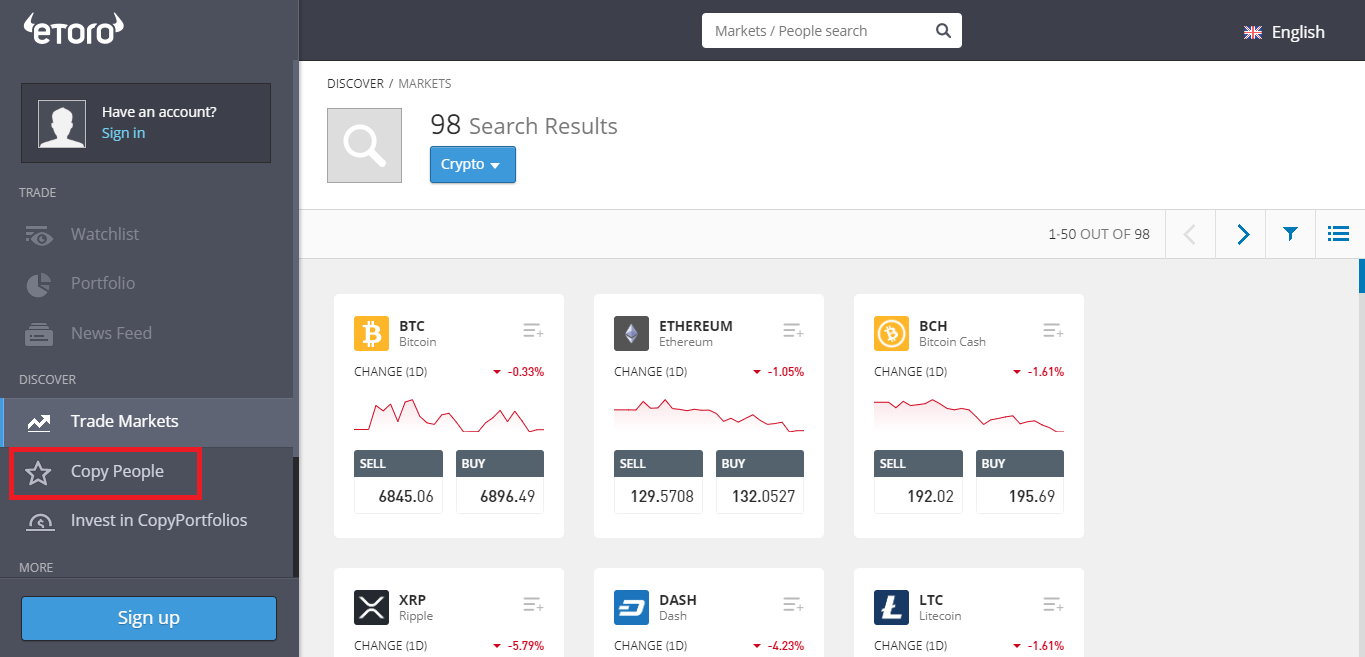Click the Ripple name text

pyautogui.click(x=416, y=616)
